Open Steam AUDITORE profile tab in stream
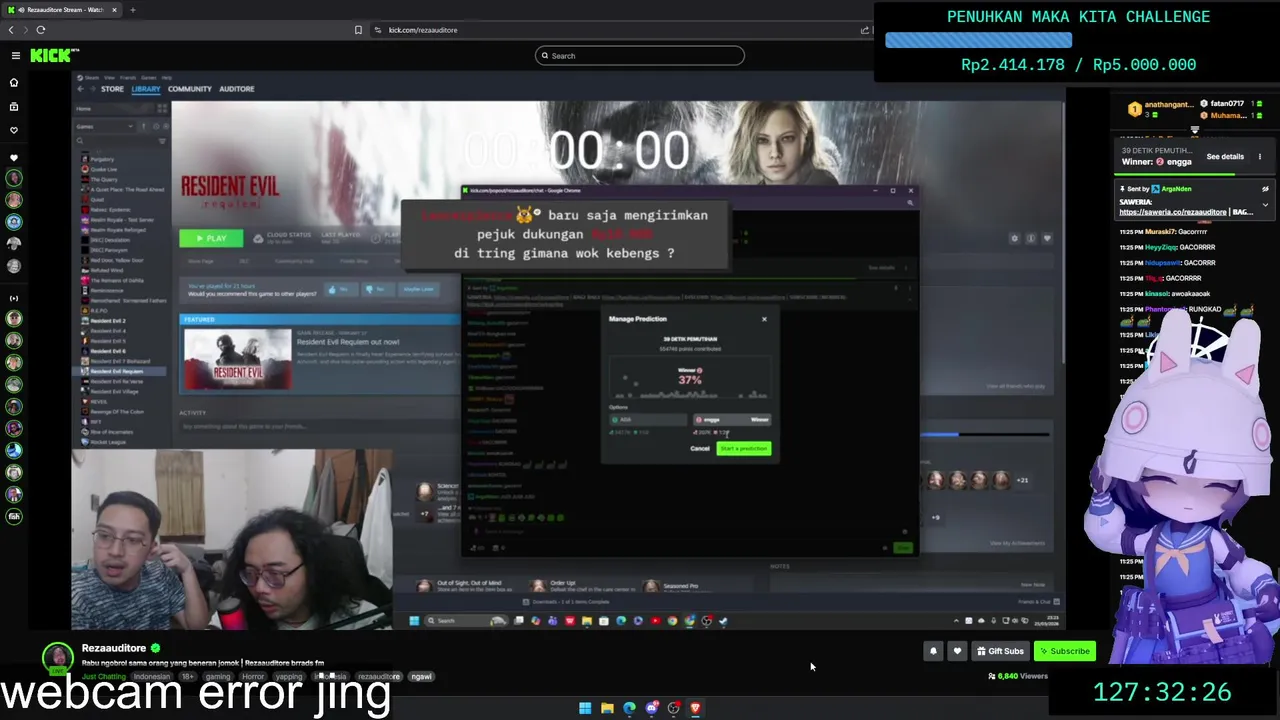The width and height of the screenshot is (1280, 720). 237,89
